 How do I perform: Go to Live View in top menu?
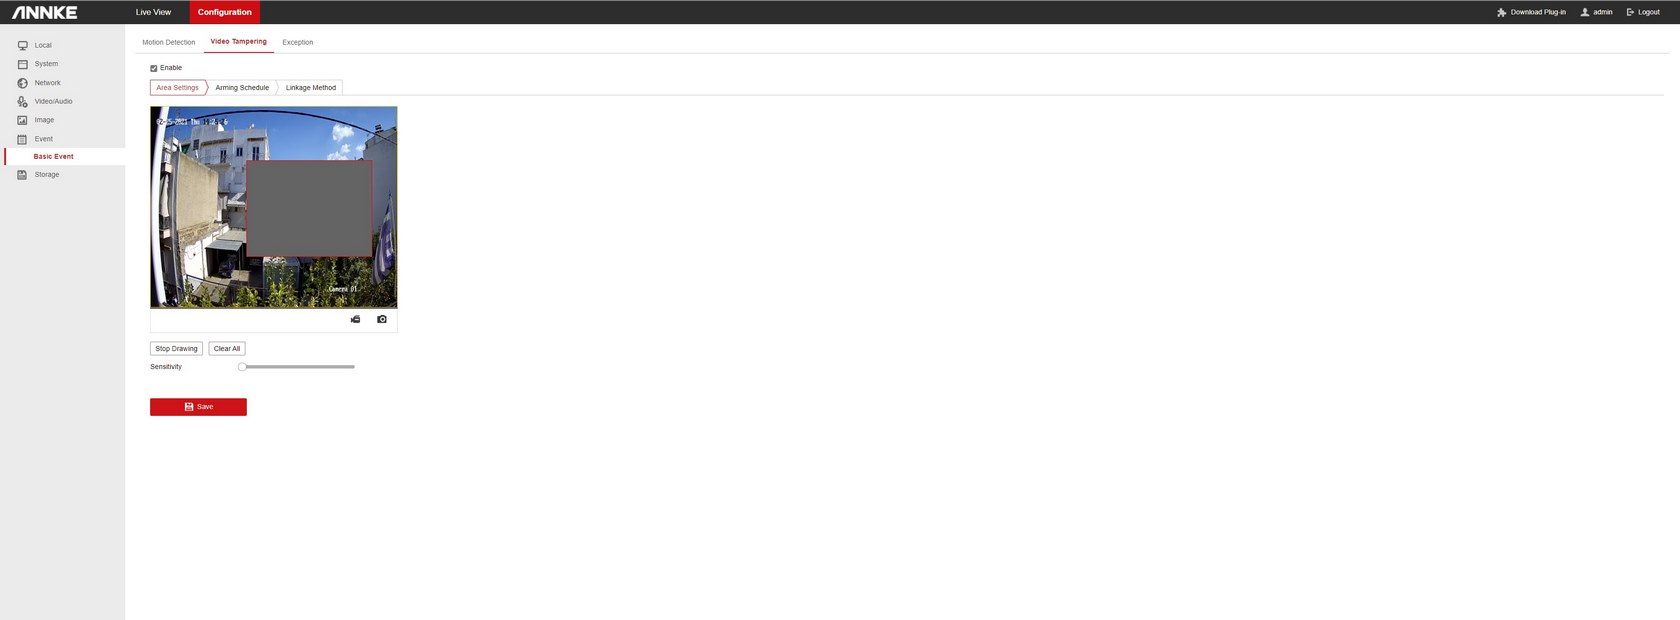coord(153,12)
